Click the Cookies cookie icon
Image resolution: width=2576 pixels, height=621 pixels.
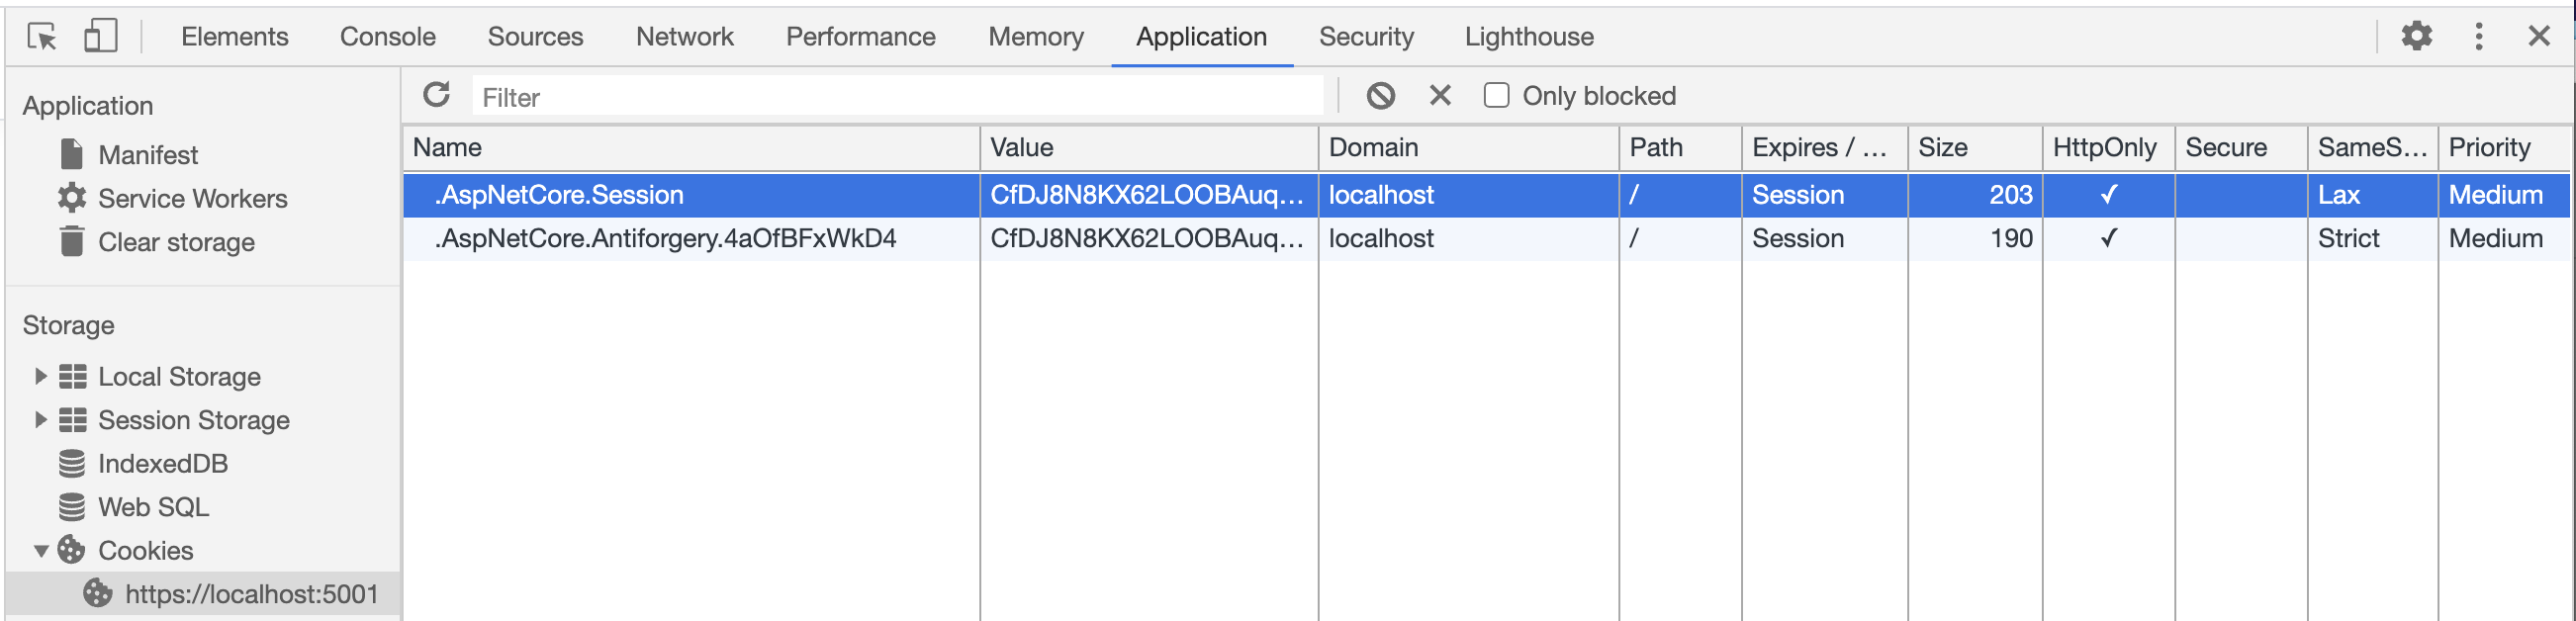71,550
